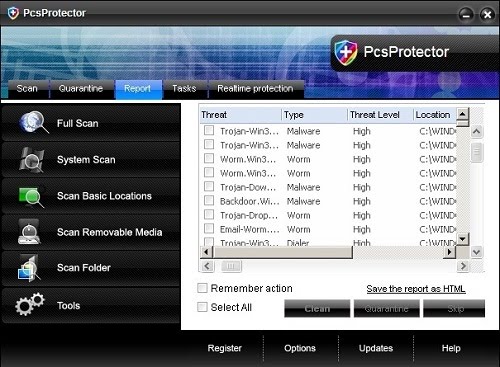
Task: Click Save the report as HTML link
Action: point(416,289)
